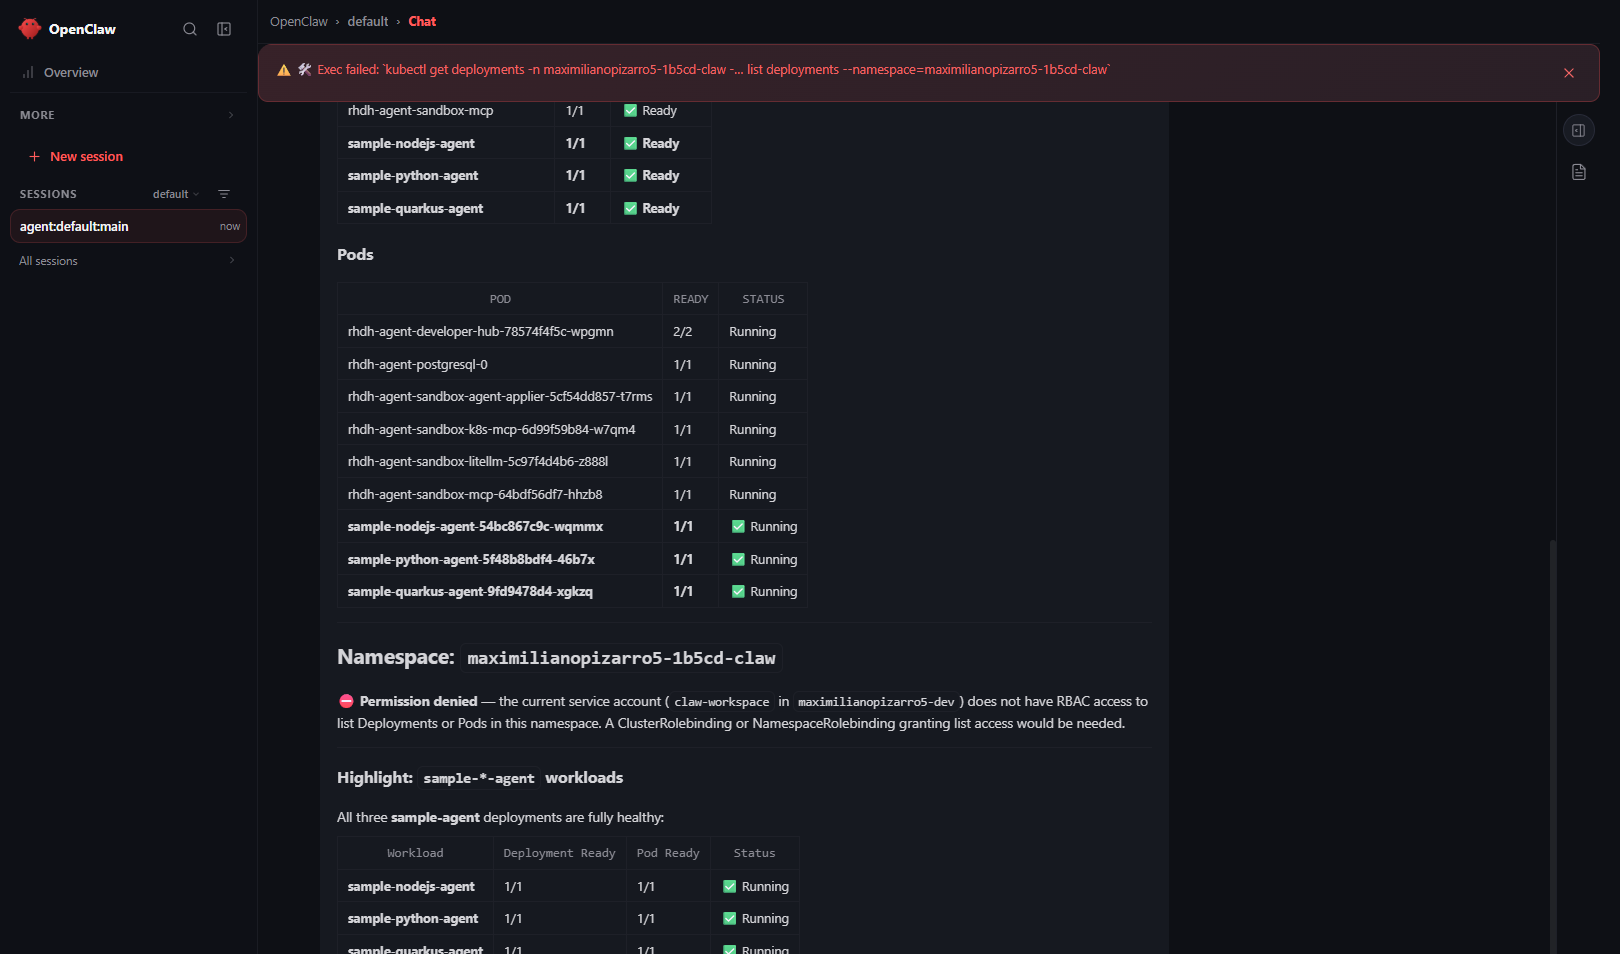This screenshot has height=954, width=1620.
Task: Open the default sessions dropdown
Action: 176,194
